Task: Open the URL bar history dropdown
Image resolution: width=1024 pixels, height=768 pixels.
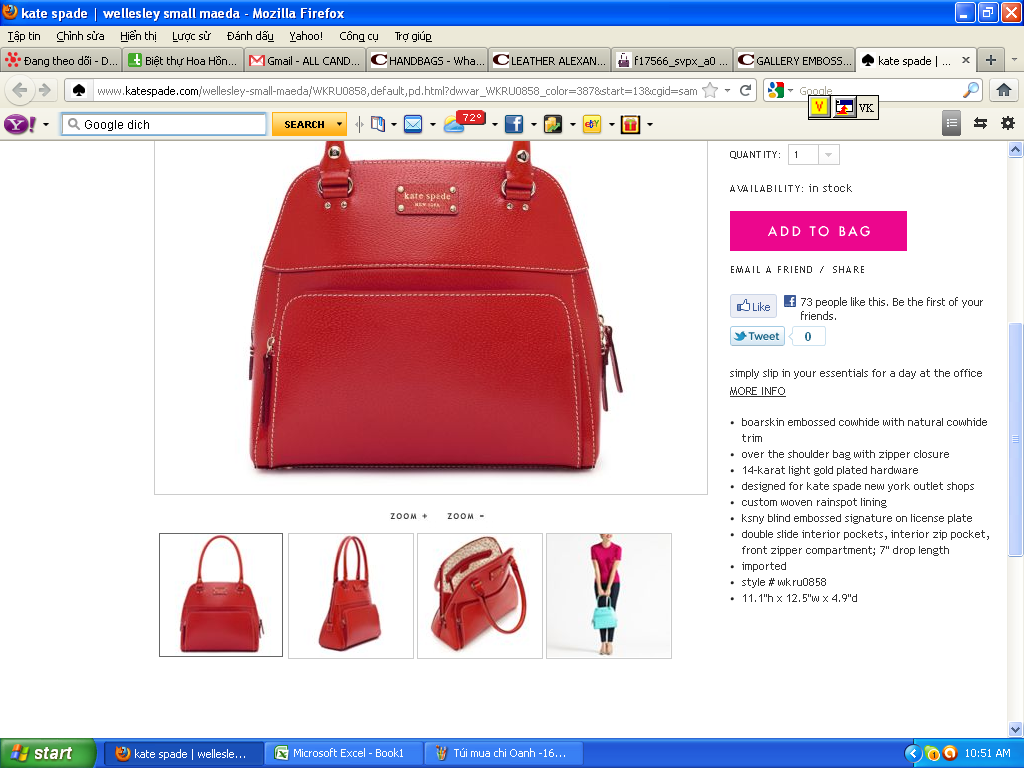Action: point(727,90)
